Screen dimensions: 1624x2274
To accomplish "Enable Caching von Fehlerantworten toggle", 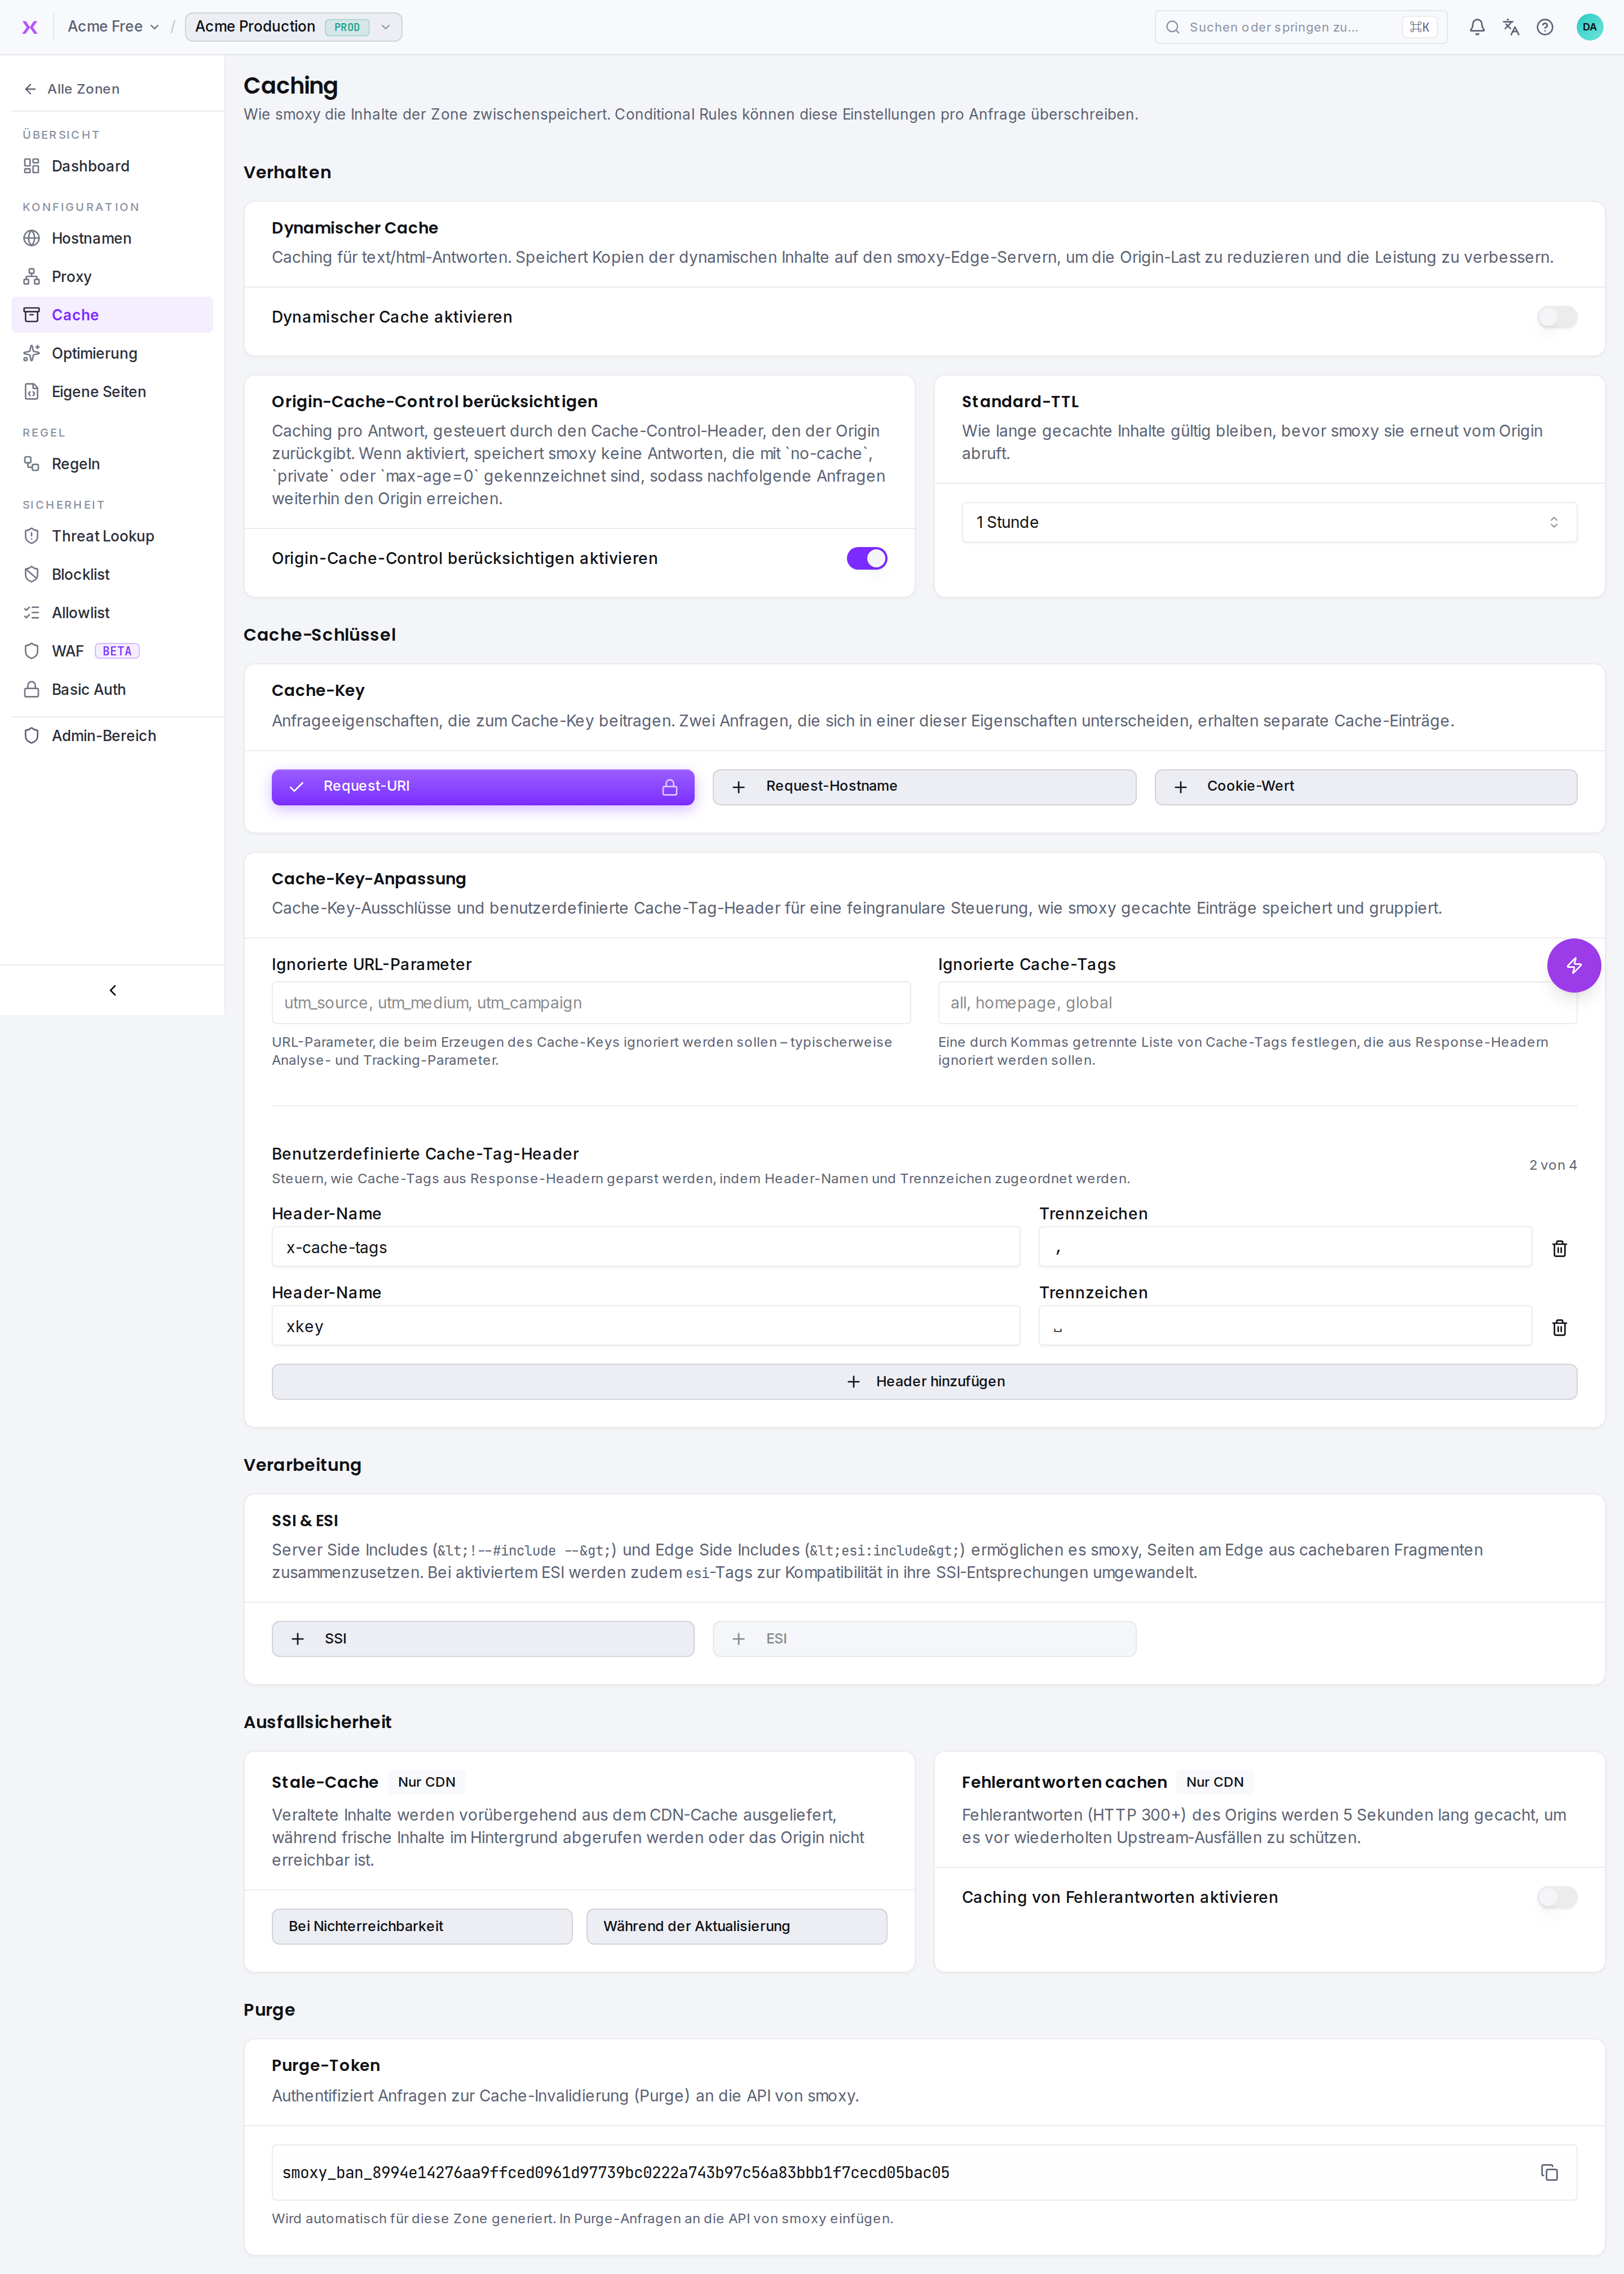I will pyautogui.click(x=1557, y=1897).
